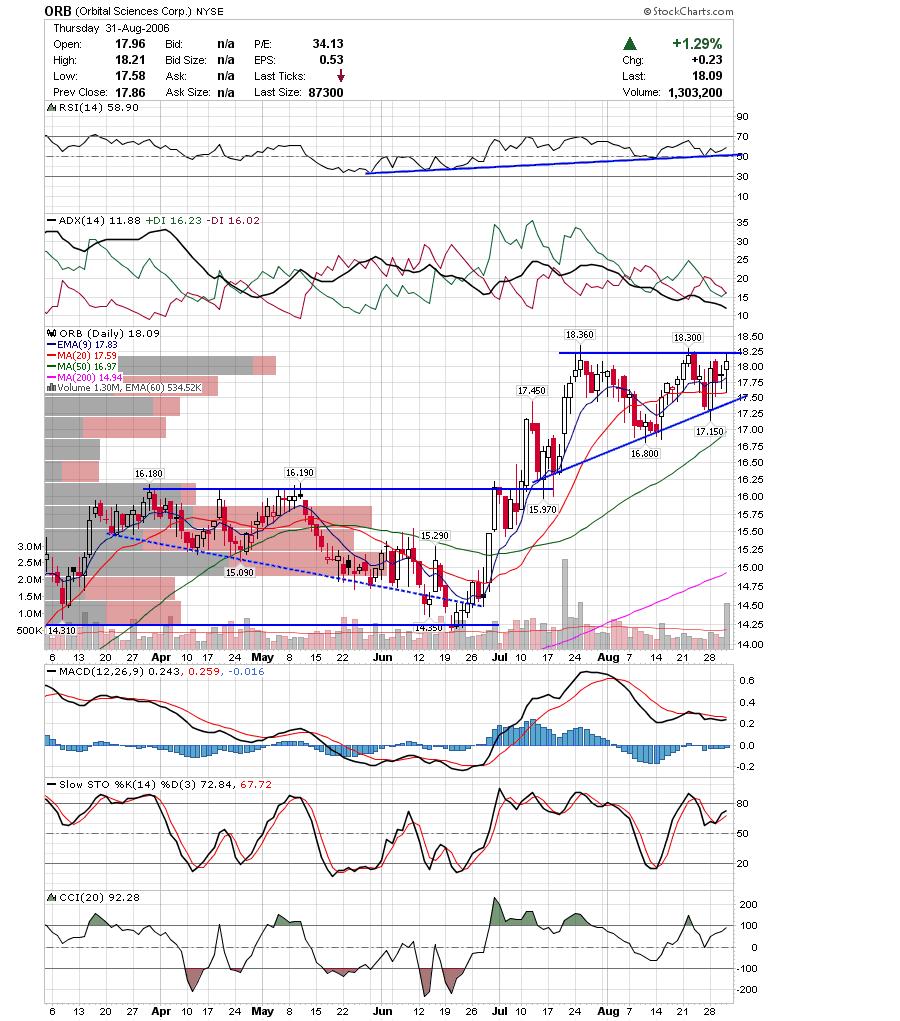Click the candlestick icon before ORB (Daily)
900x1021 pixels.
click(51, 333)
